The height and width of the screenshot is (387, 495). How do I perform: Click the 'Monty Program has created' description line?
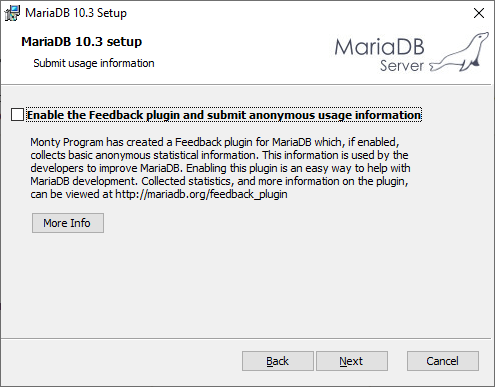tap(215, 142)
